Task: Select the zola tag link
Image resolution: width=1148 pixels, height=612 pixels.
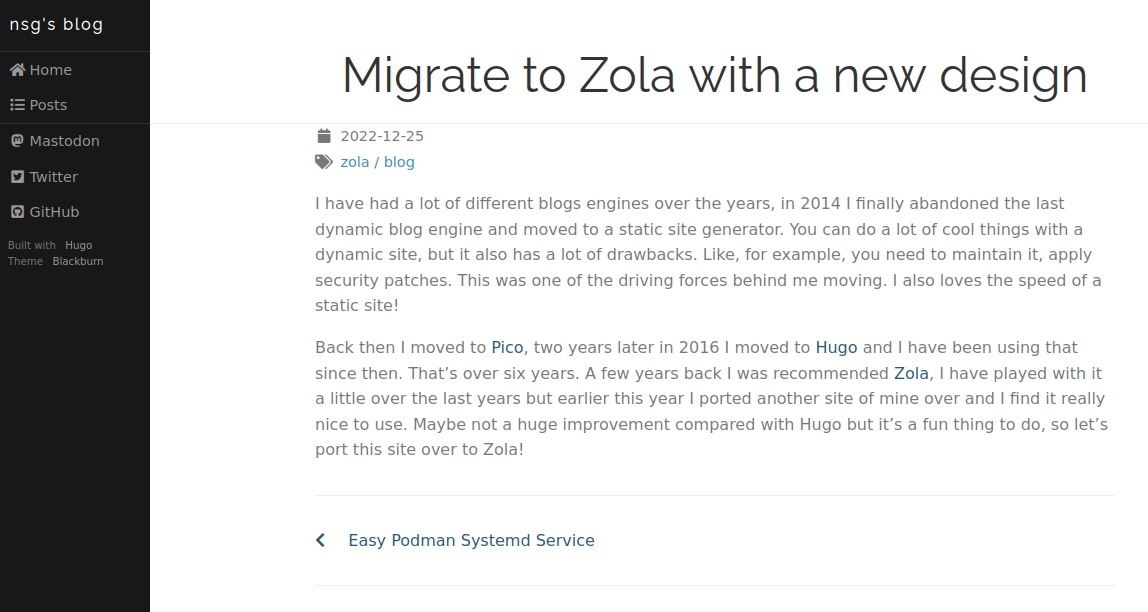Action: [x=354, y=162]
